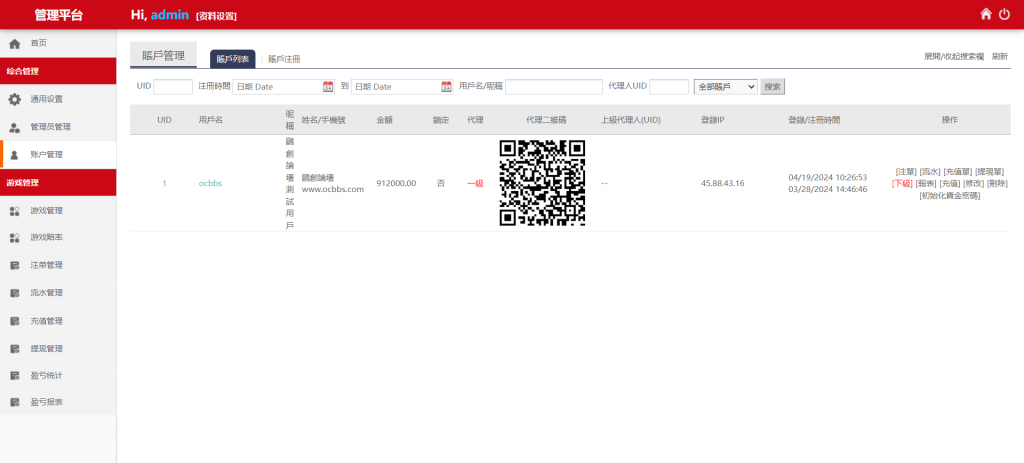Viewport: 1024px width, 463px height.
Task: Focus the 注冊時間 start date field
Action: [x=283, y=86]
